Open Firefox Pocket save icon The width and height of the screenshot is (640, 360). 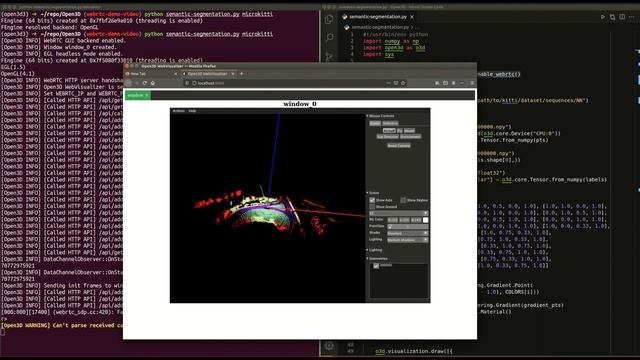pyautogui.click(x=396, y=83)
